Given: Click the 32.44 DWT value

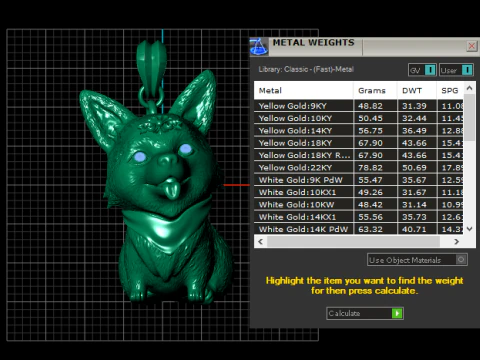Looking at the screenshot, I should (x=414, y=118).
